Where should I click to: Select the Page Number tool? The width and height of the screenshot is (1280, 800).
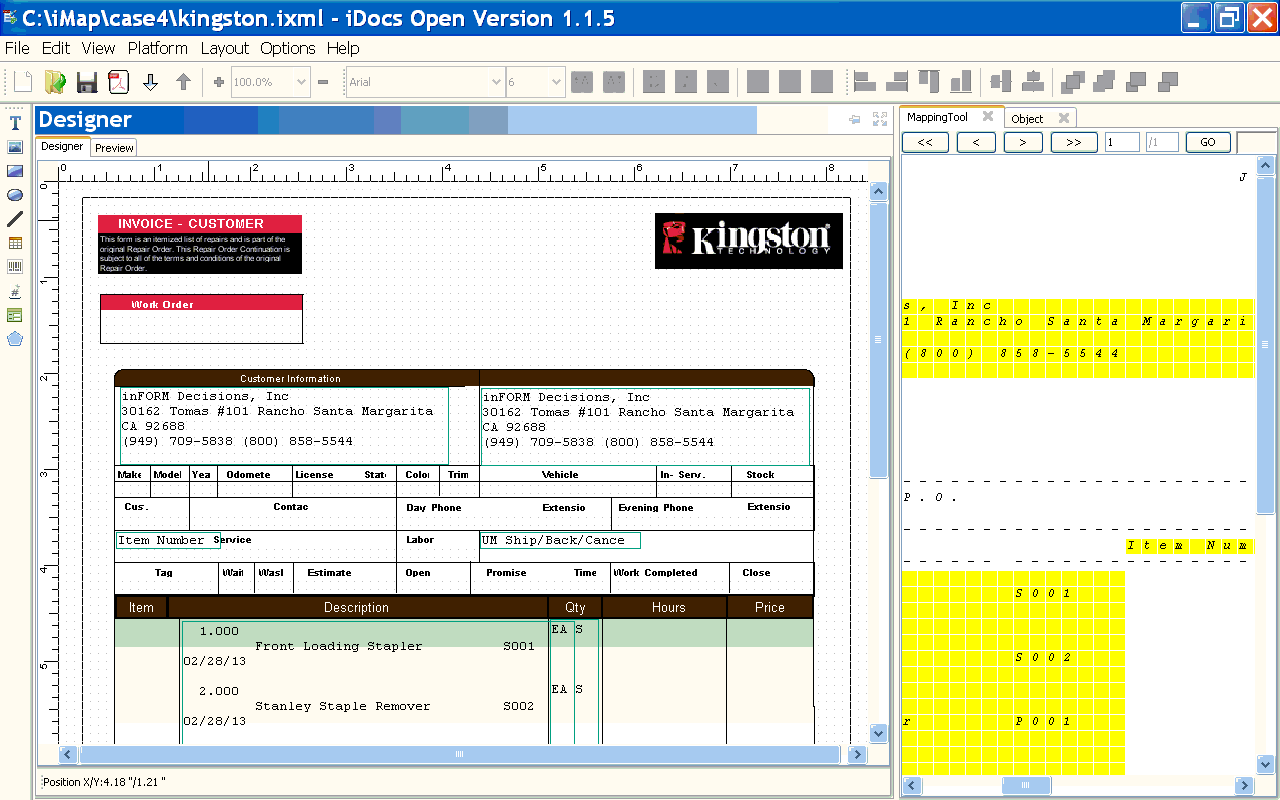click(14, 290)
